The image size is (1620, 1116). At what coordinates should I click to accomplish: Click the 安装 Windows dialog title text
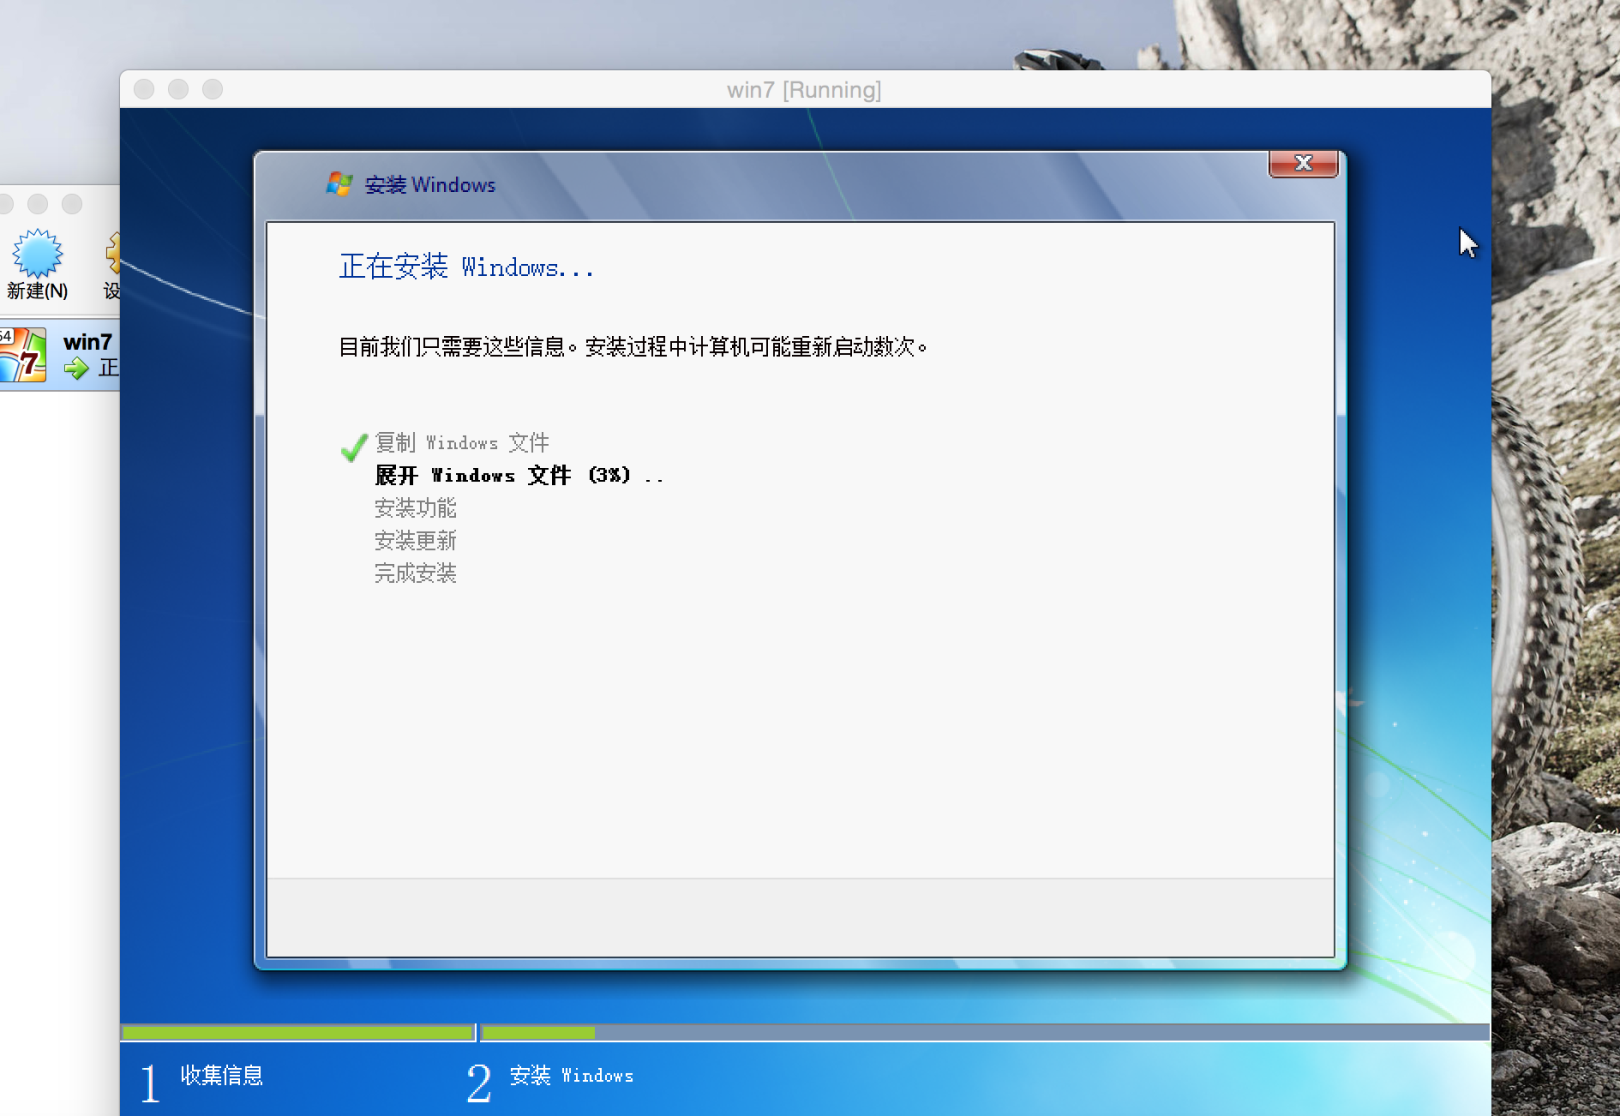(x=430, y=185)
